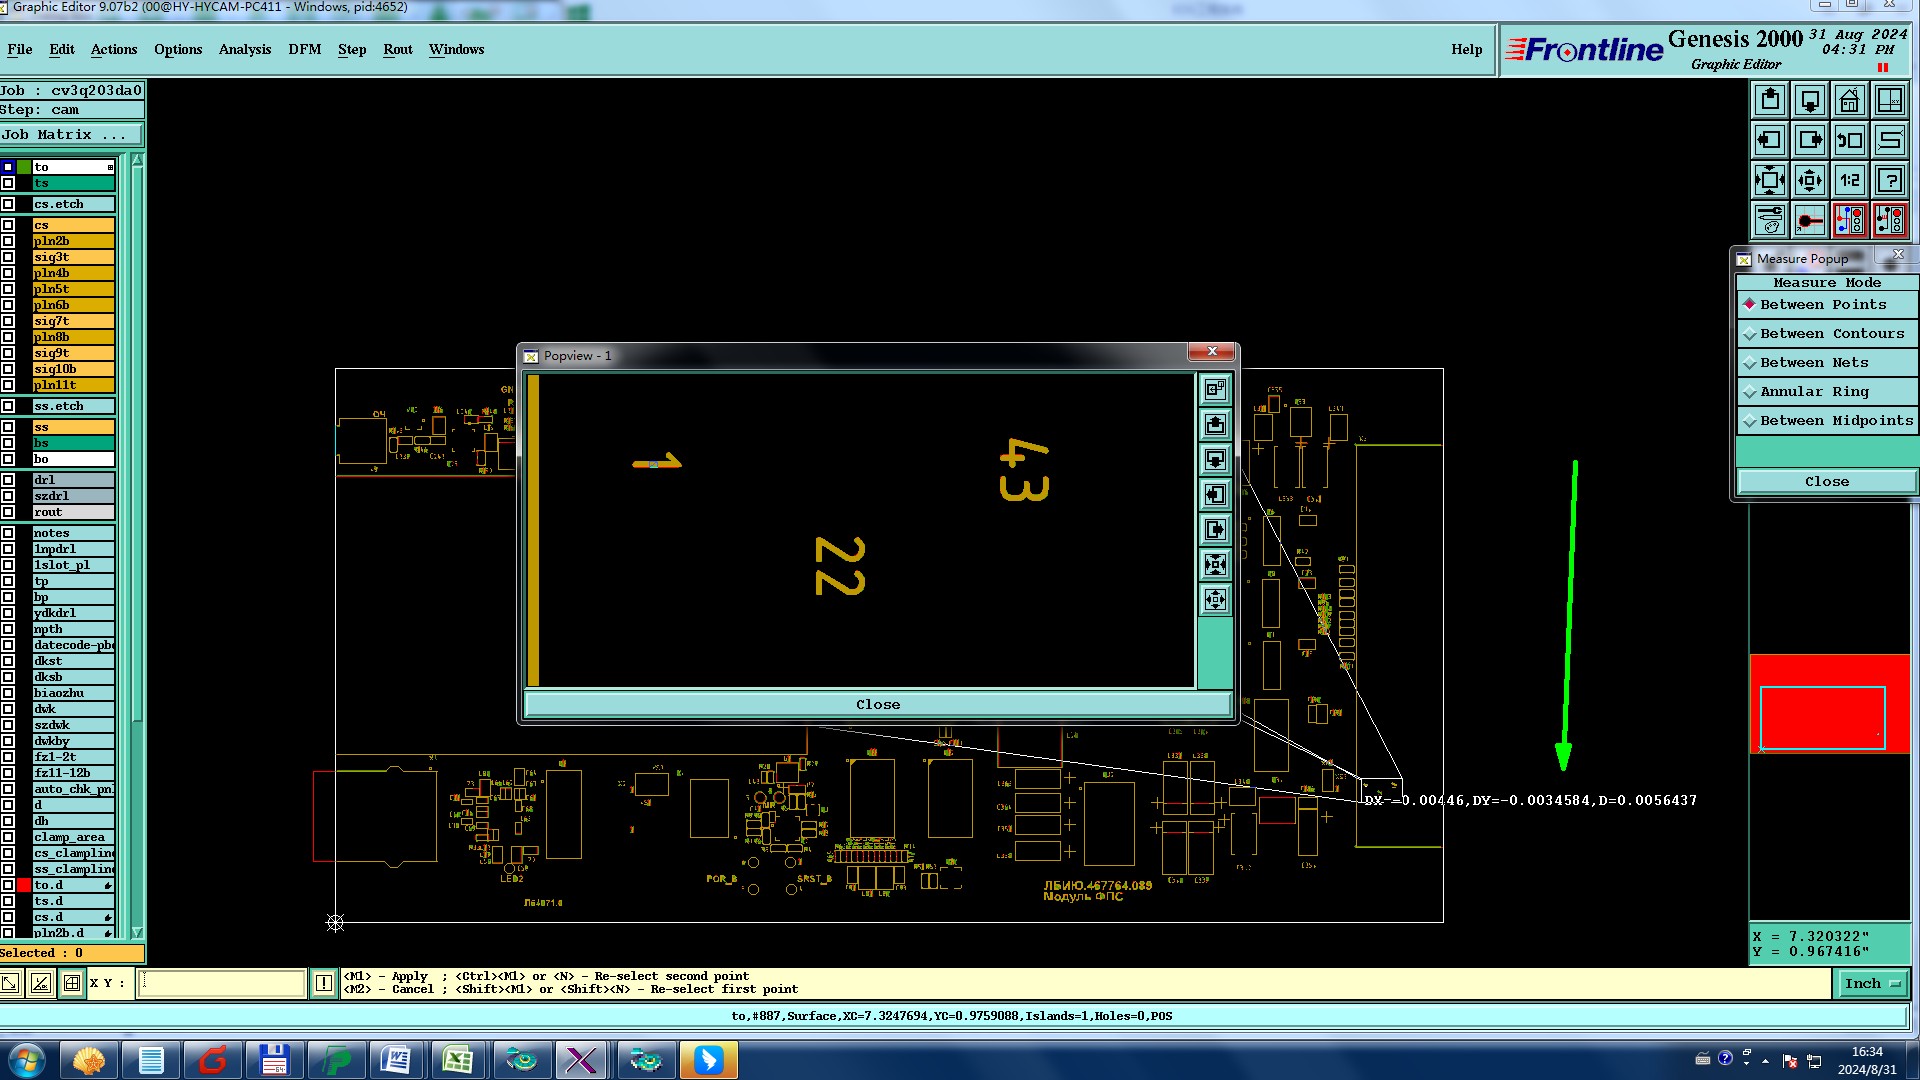Close the Popview window with Close button
The image size is (1920, 1080).
(877, 705)
